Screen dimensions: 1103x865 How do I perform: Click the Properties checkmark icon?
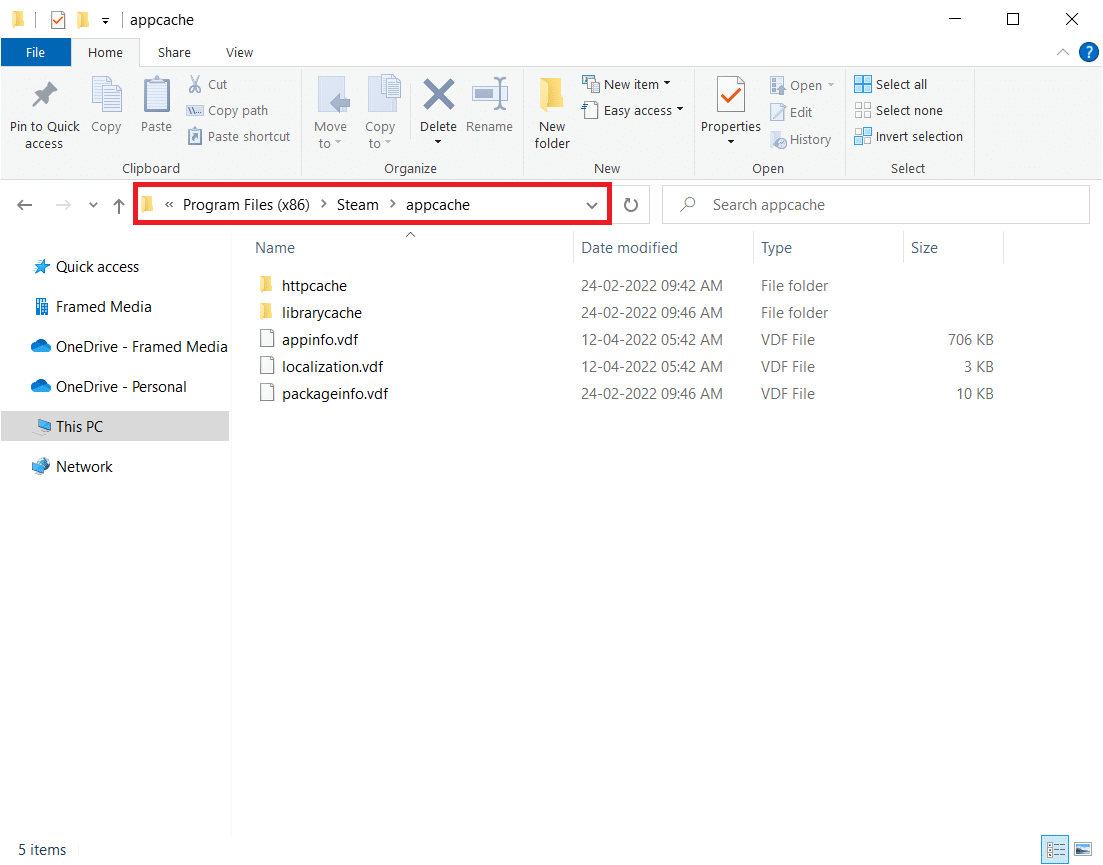click(731, 95)
